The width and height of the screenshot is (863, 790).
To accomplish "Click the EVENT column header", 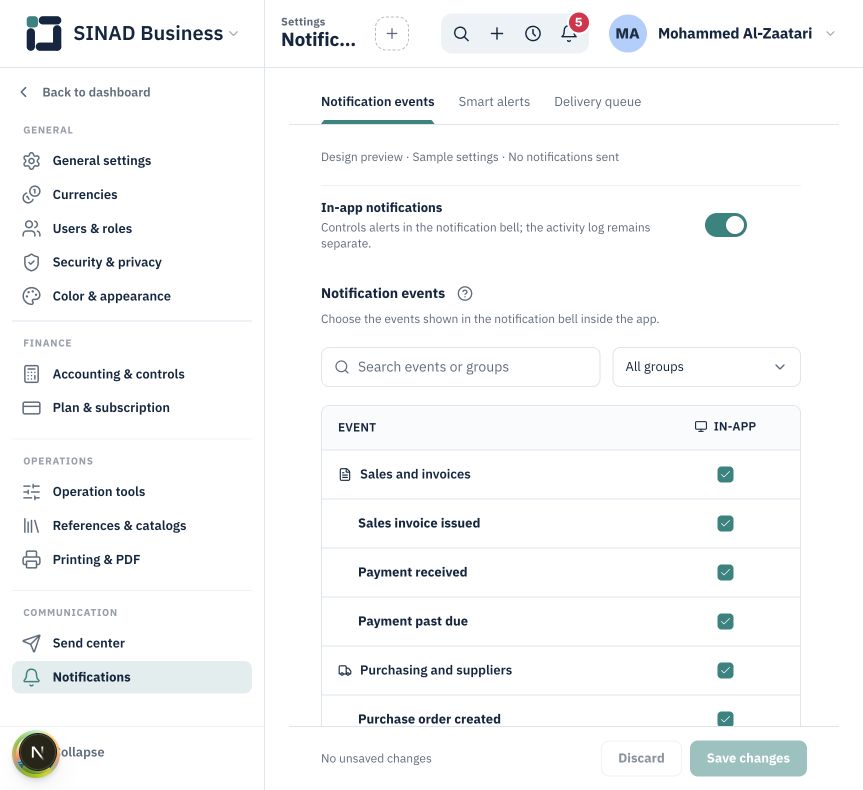I will (x=357, y=428).
